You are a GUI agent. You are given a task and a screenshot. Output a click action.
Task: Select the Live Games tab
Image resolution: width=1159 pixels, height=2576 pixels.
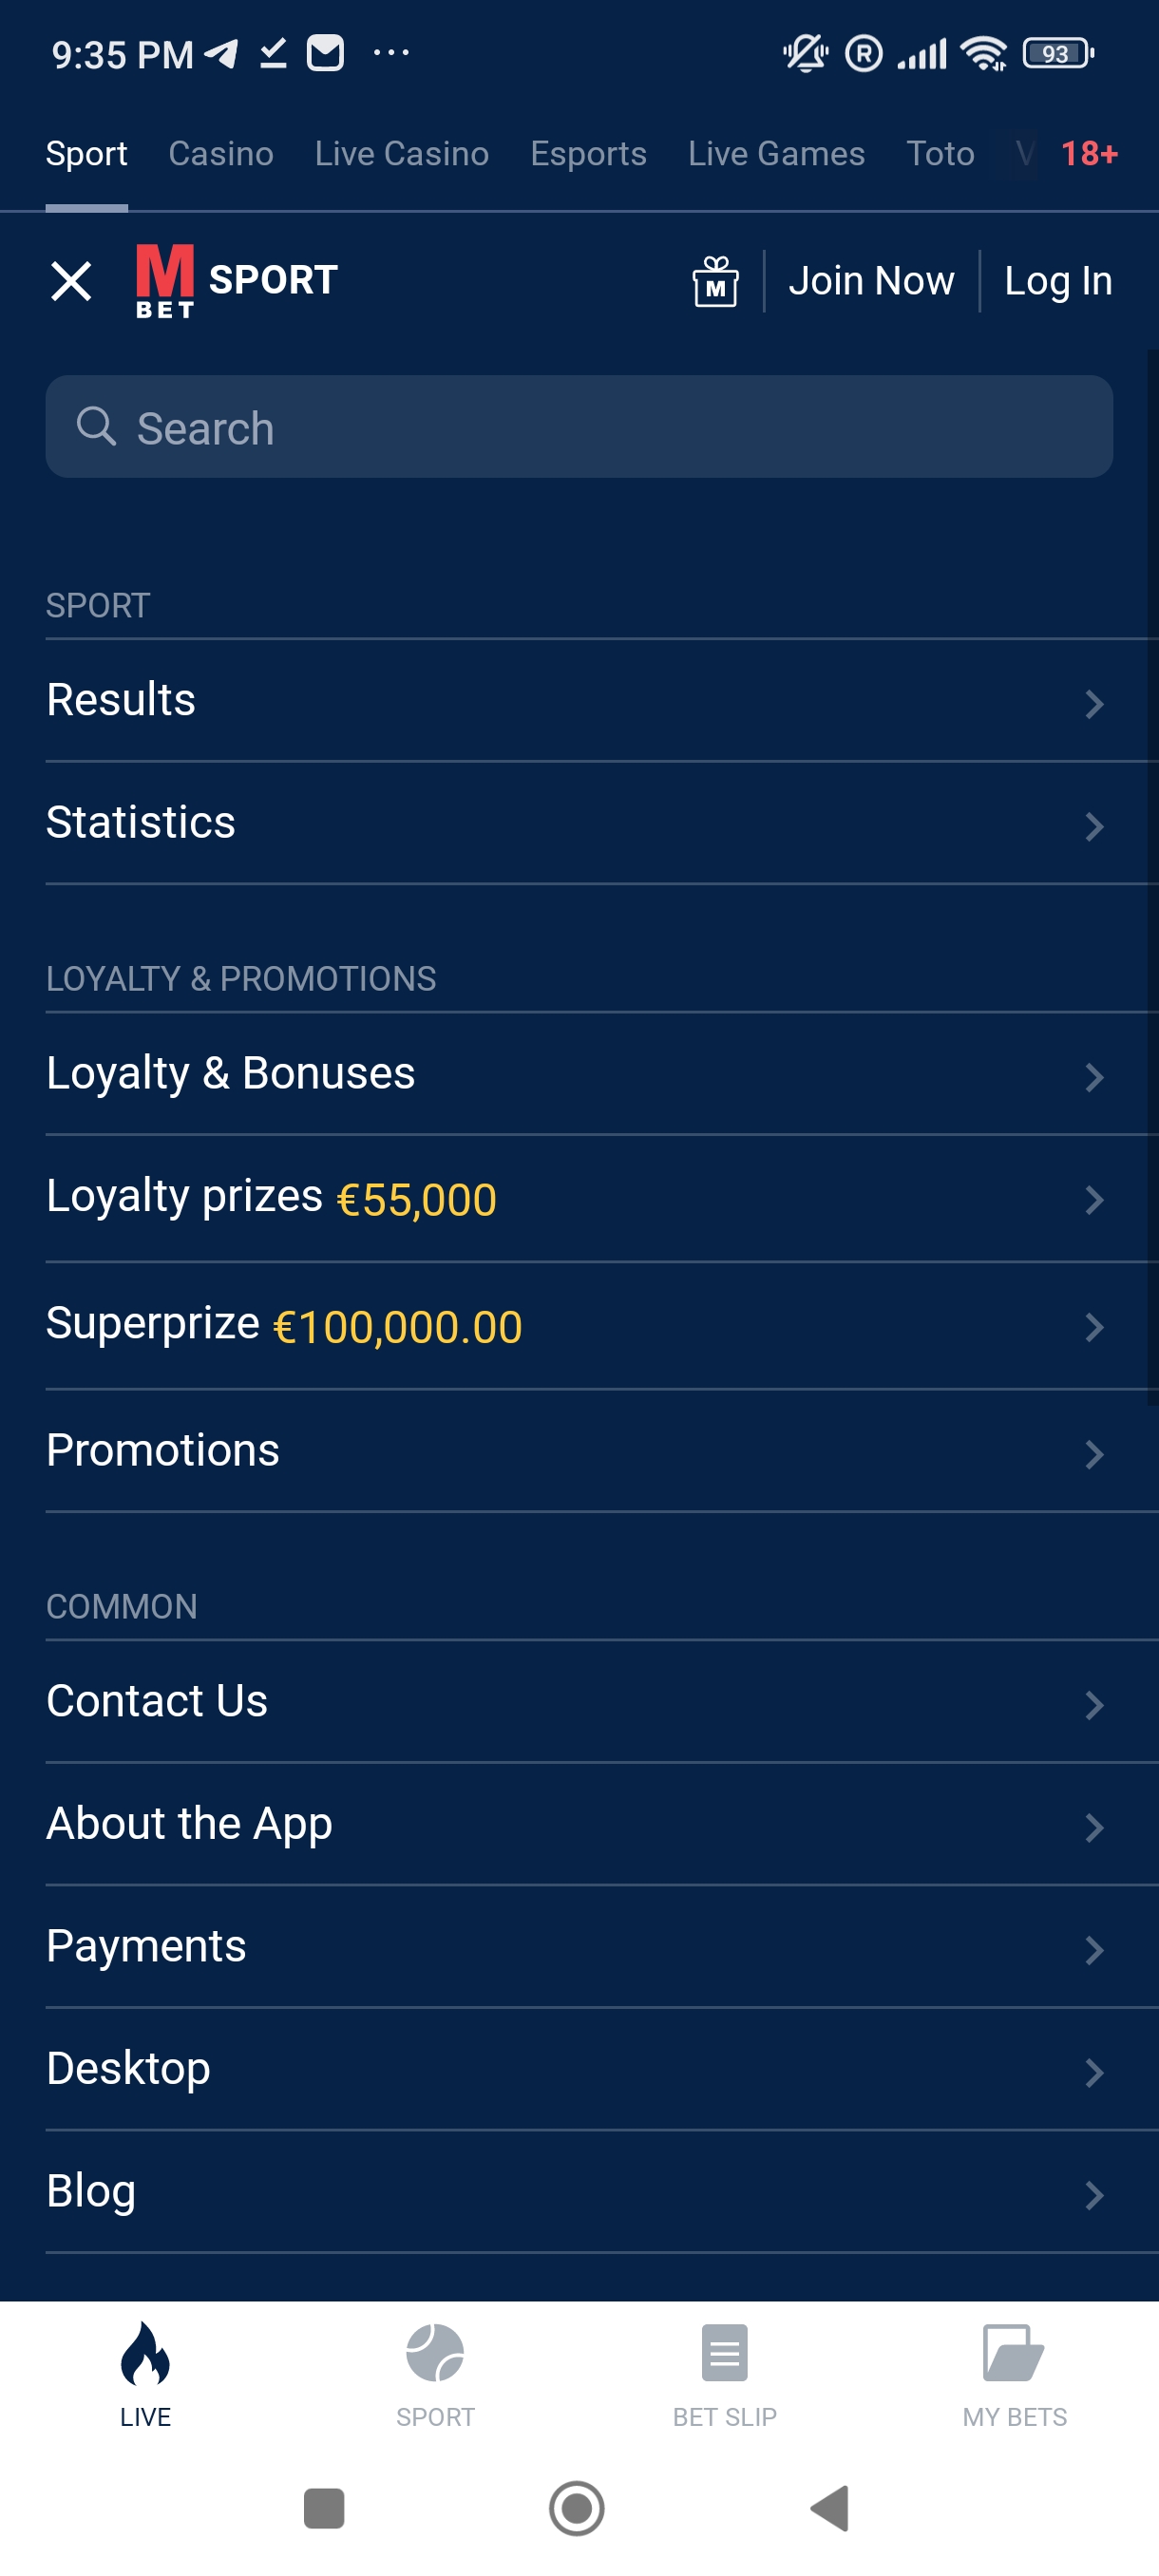[x=776, y=154]
